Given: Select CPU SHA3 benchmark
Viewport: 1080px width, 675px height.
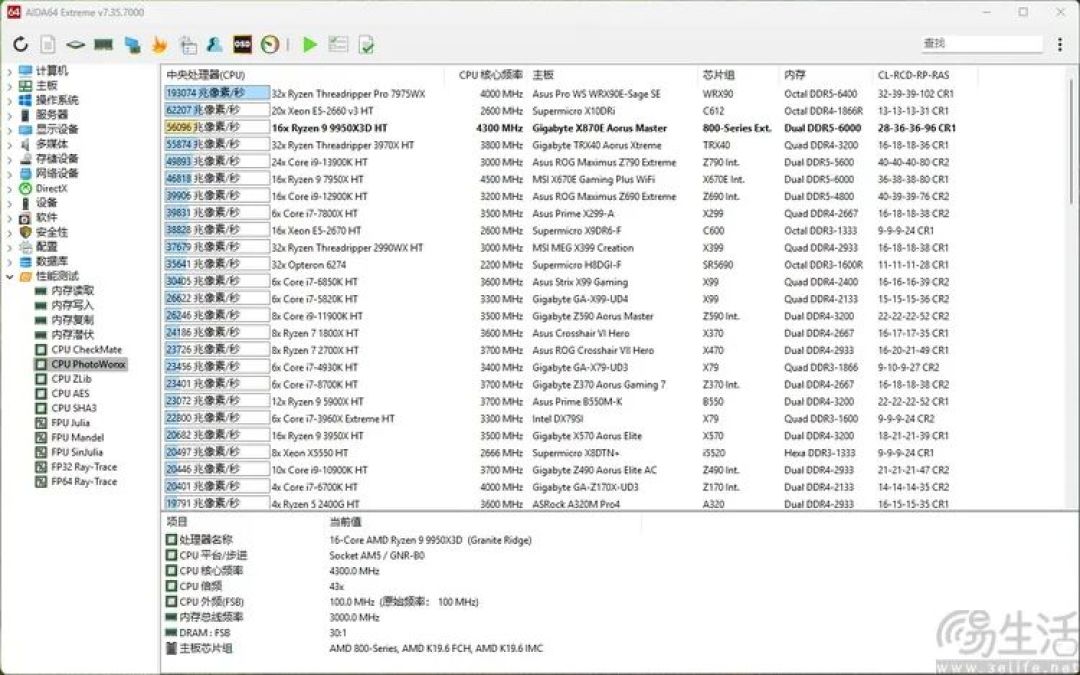Looking at the screenshot, I should (74, 408).
